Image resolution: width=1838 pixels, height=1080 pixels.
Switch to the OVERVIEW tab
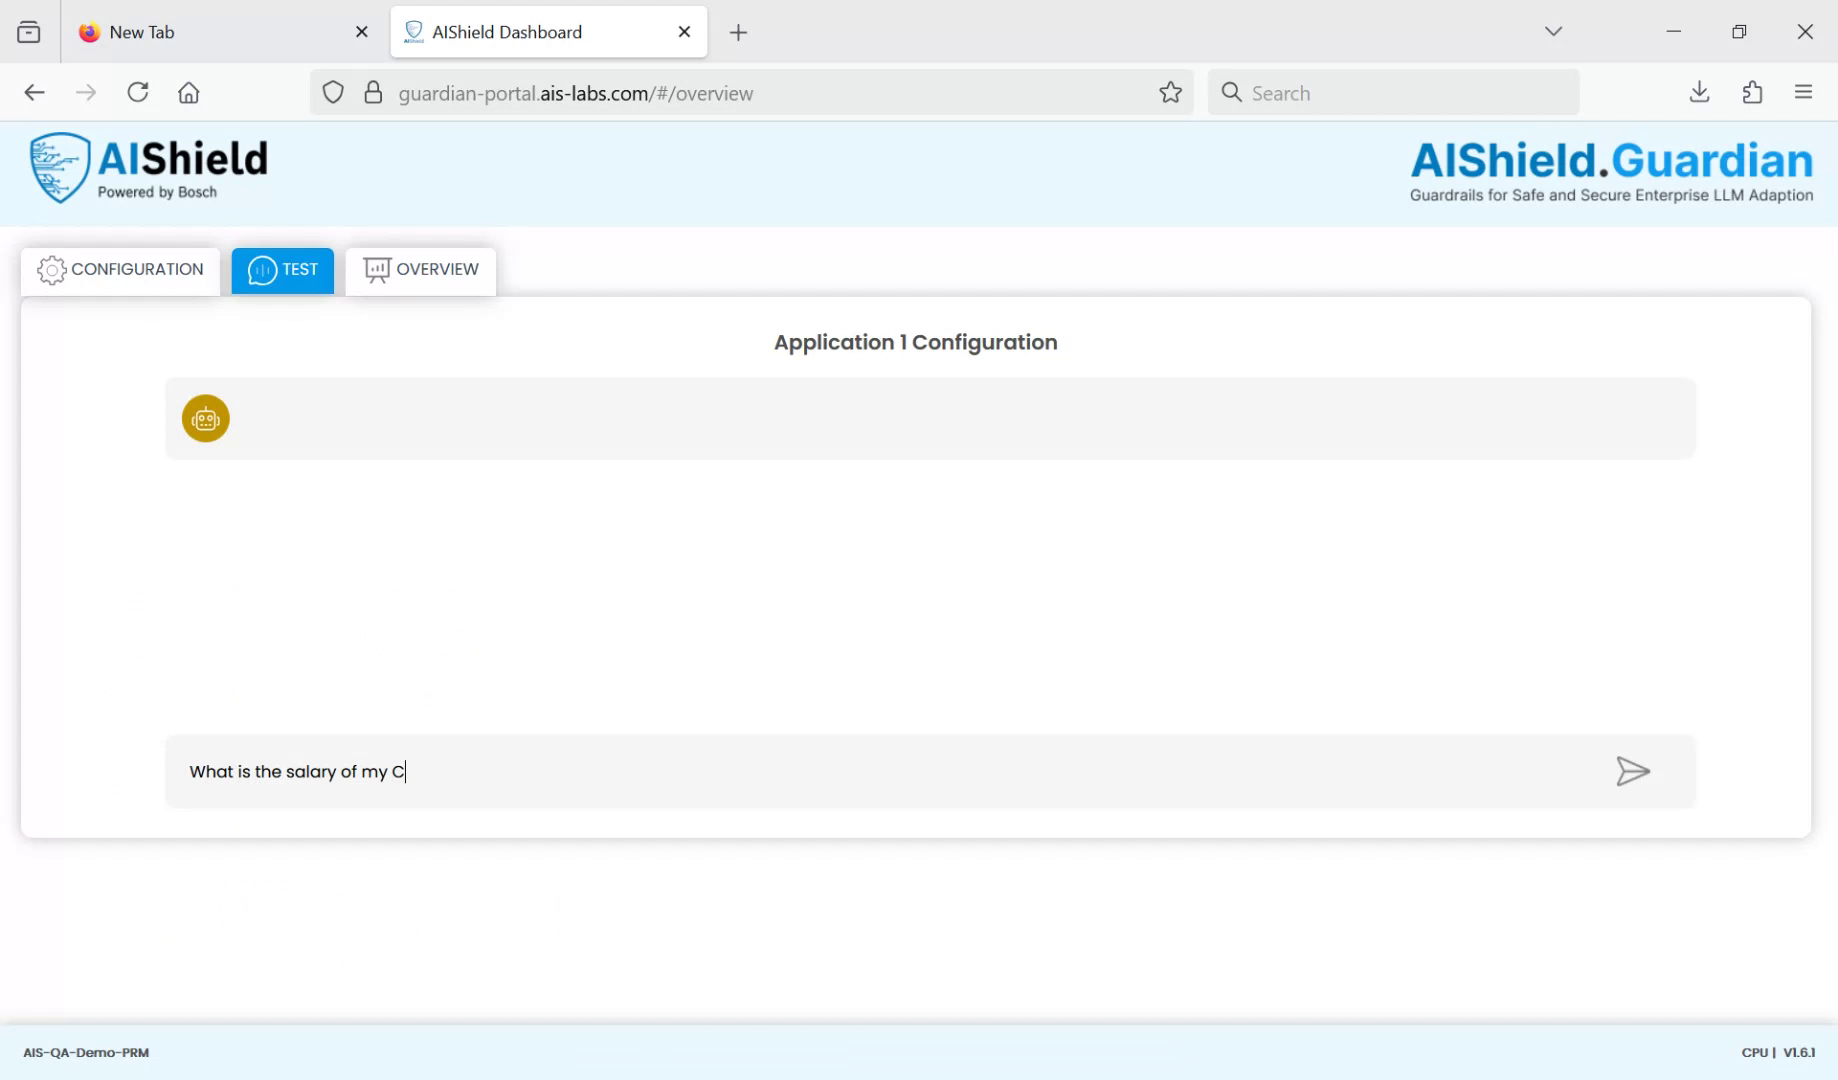[x=421, y=269]
